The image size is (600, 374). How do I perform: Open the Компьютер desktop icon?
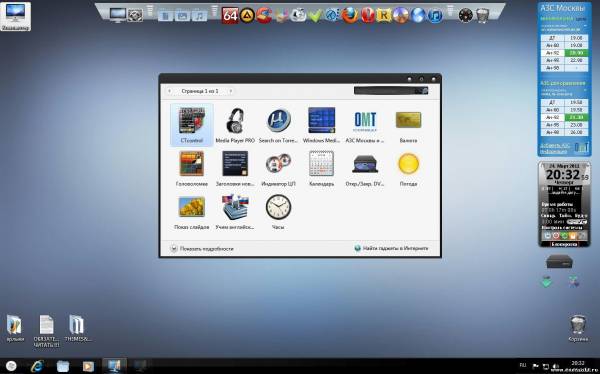16,16
